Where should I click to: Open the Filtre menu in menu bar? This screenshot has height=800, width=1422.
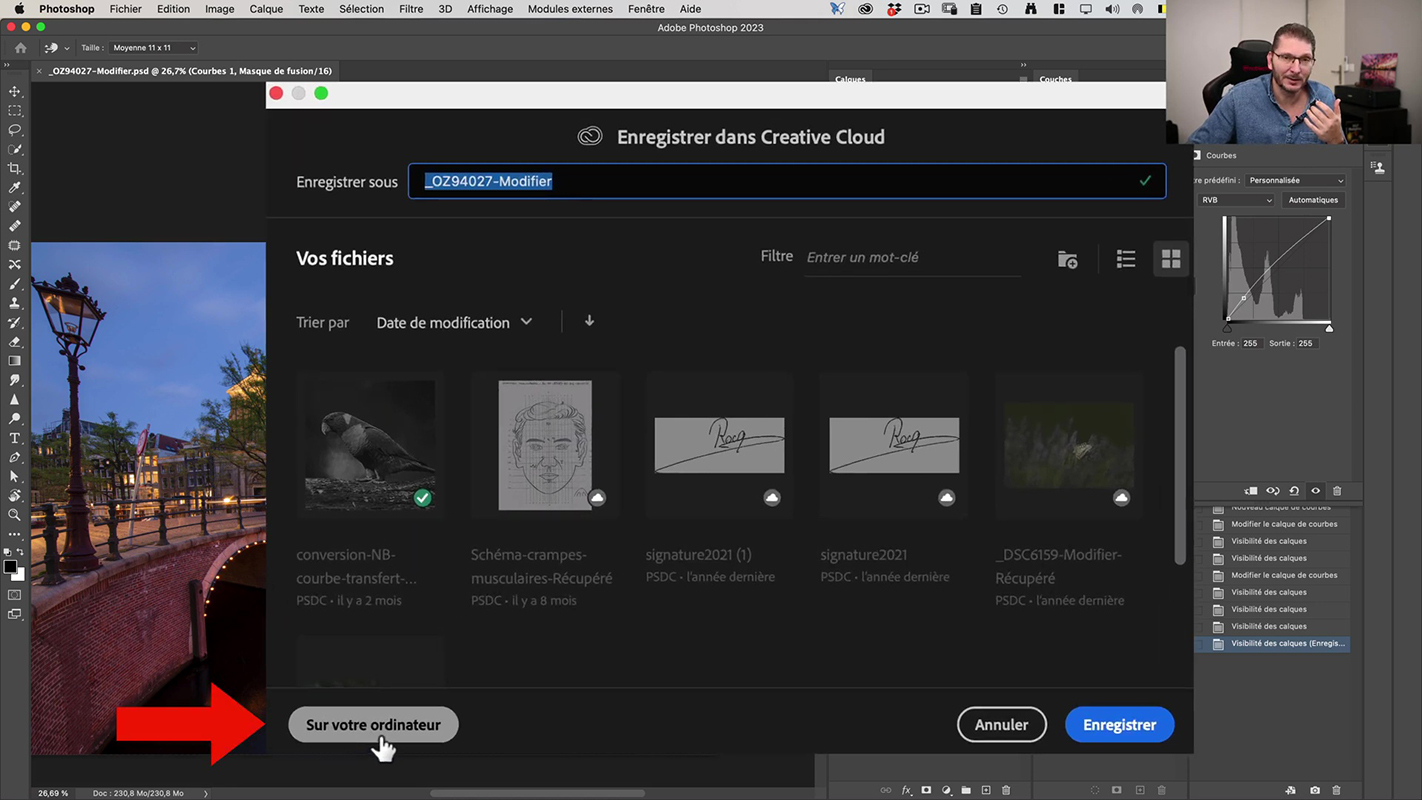[x=411, y=9]
